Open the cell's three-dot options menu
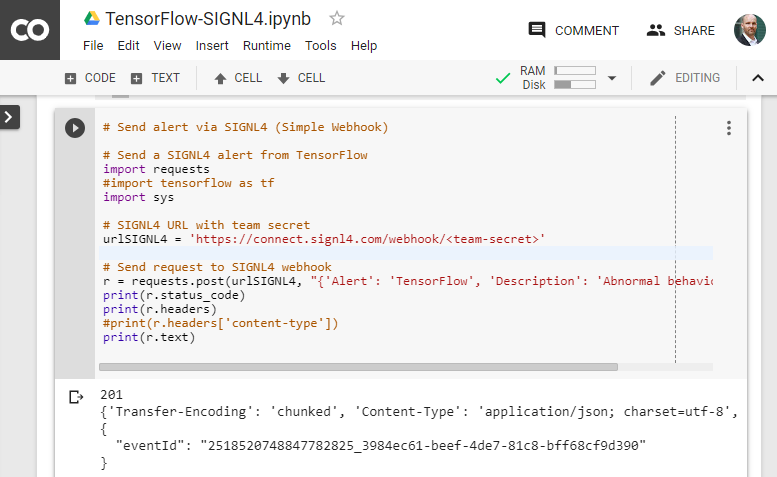Viewport: 777px width, 477px height. (728, 128)
